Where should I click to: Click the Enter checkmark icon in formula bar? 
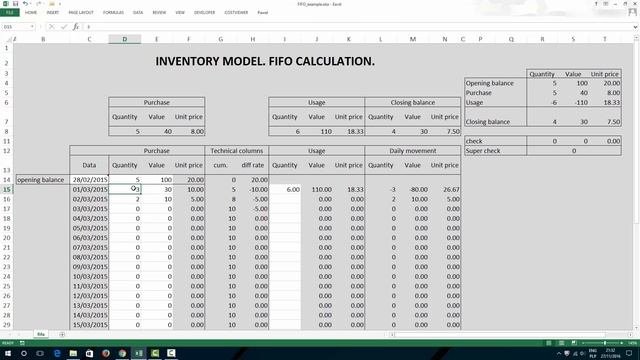tap(64, 27)
